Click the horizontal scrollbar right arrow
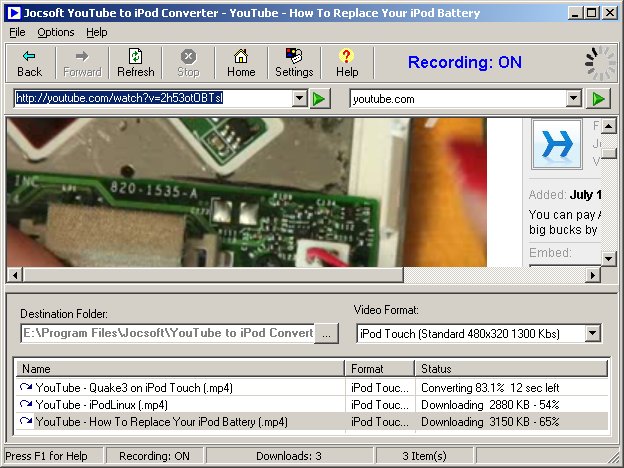 coord(593,275)
